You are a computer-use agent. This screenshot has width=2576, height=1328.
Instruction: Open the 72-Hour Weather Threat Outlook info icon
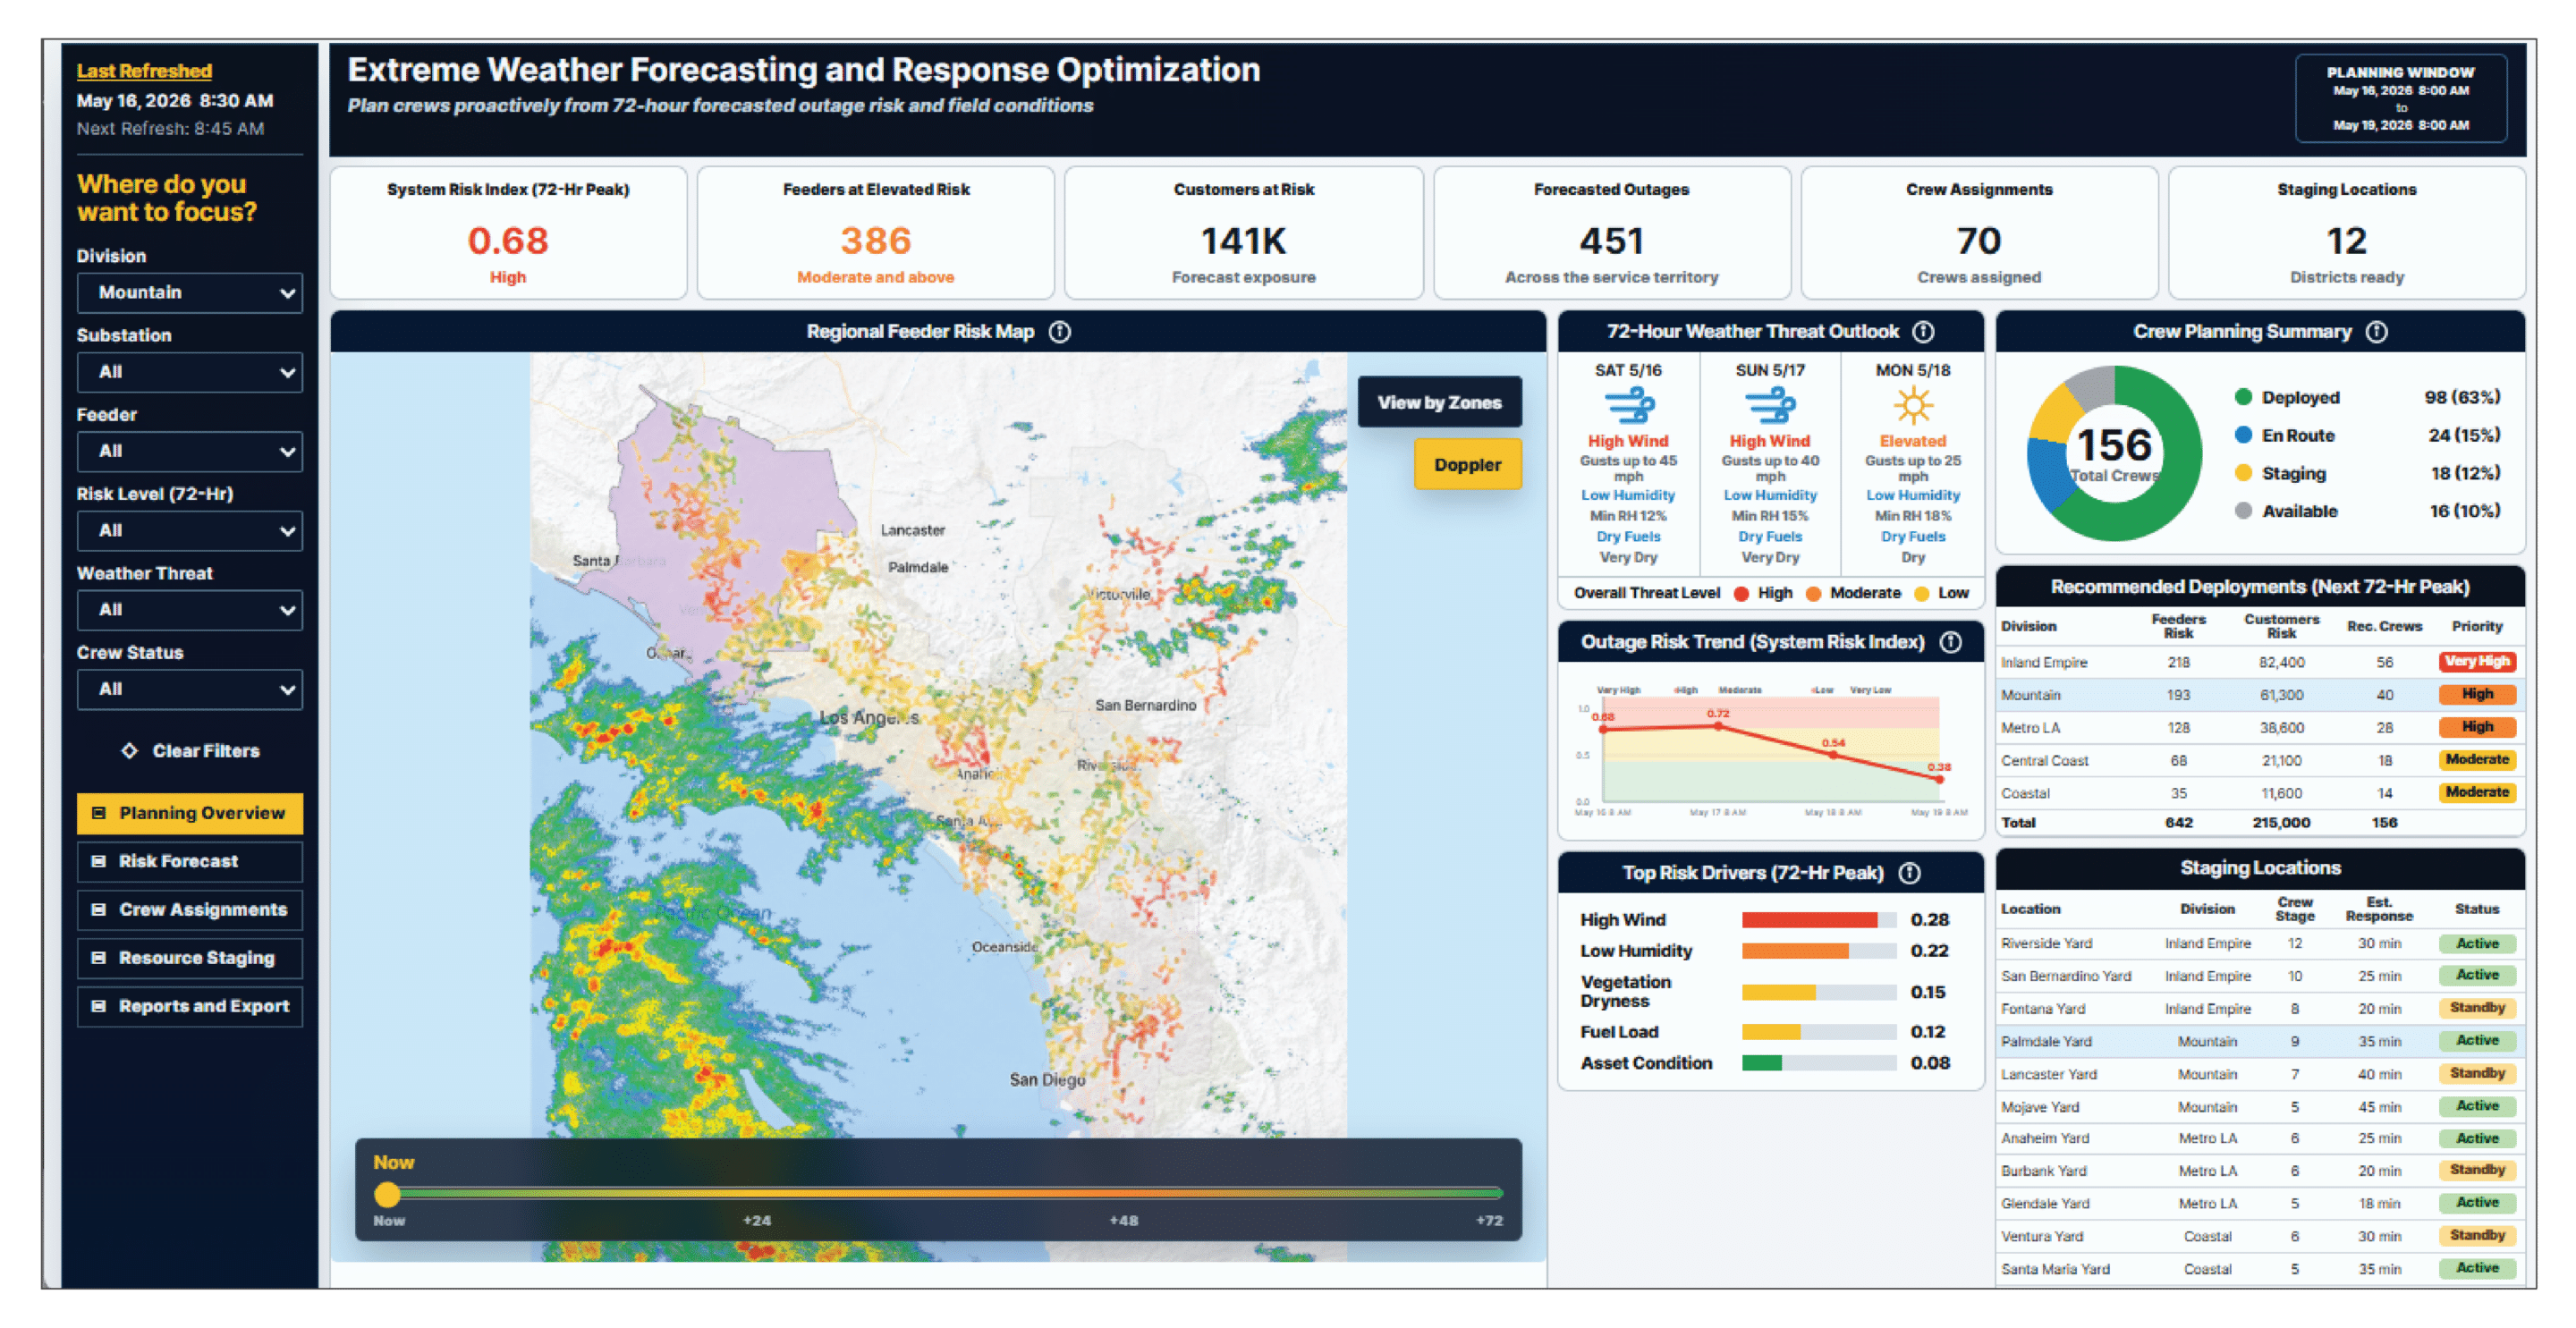pos(1923,332)
